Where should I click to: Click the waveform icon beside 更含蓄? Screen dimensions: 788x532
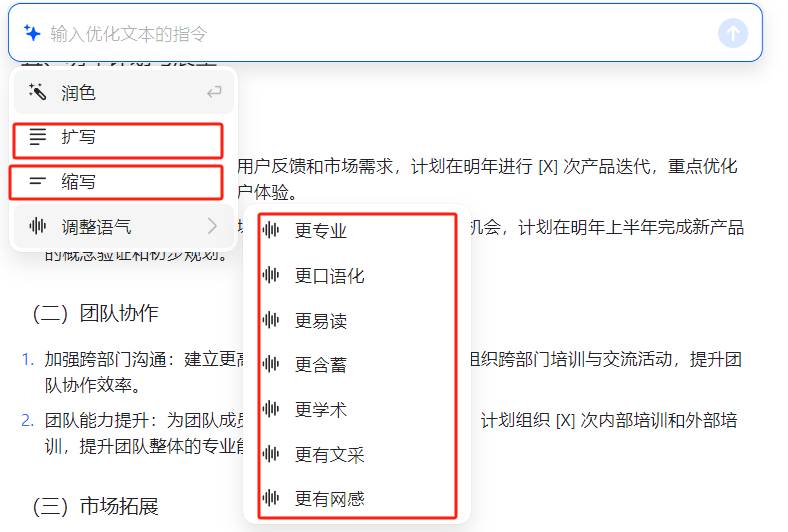(x=271, y=364)
